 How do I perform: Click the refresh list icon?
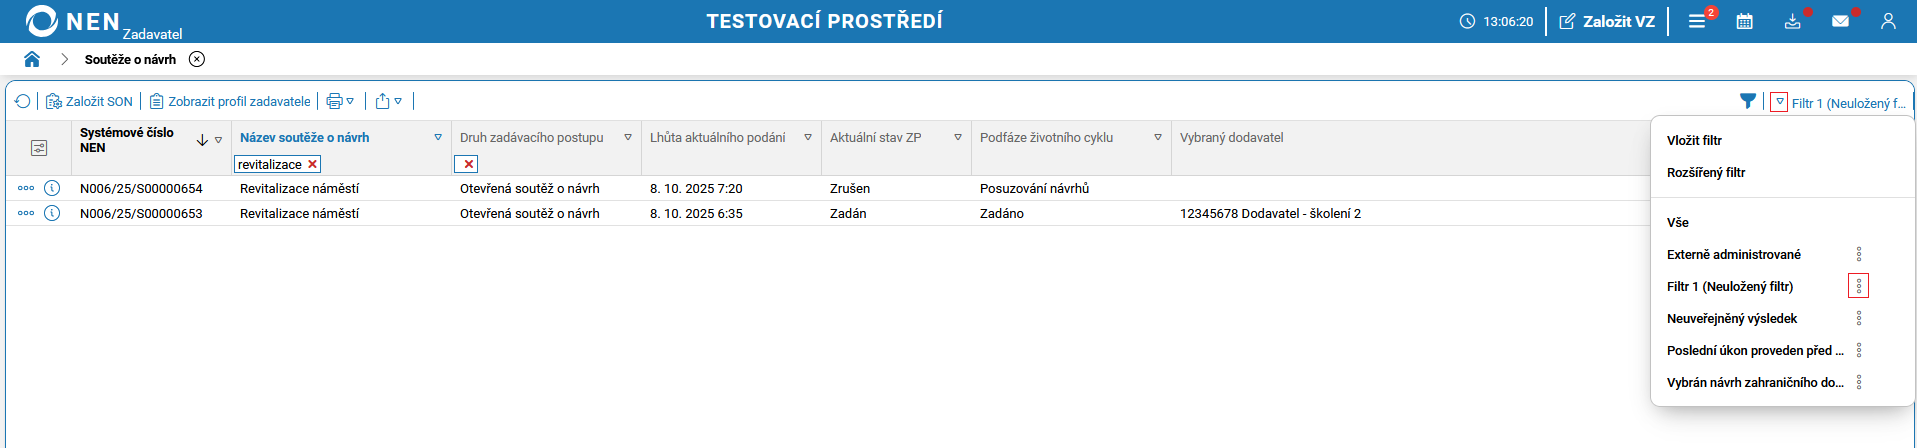(23, 101)
